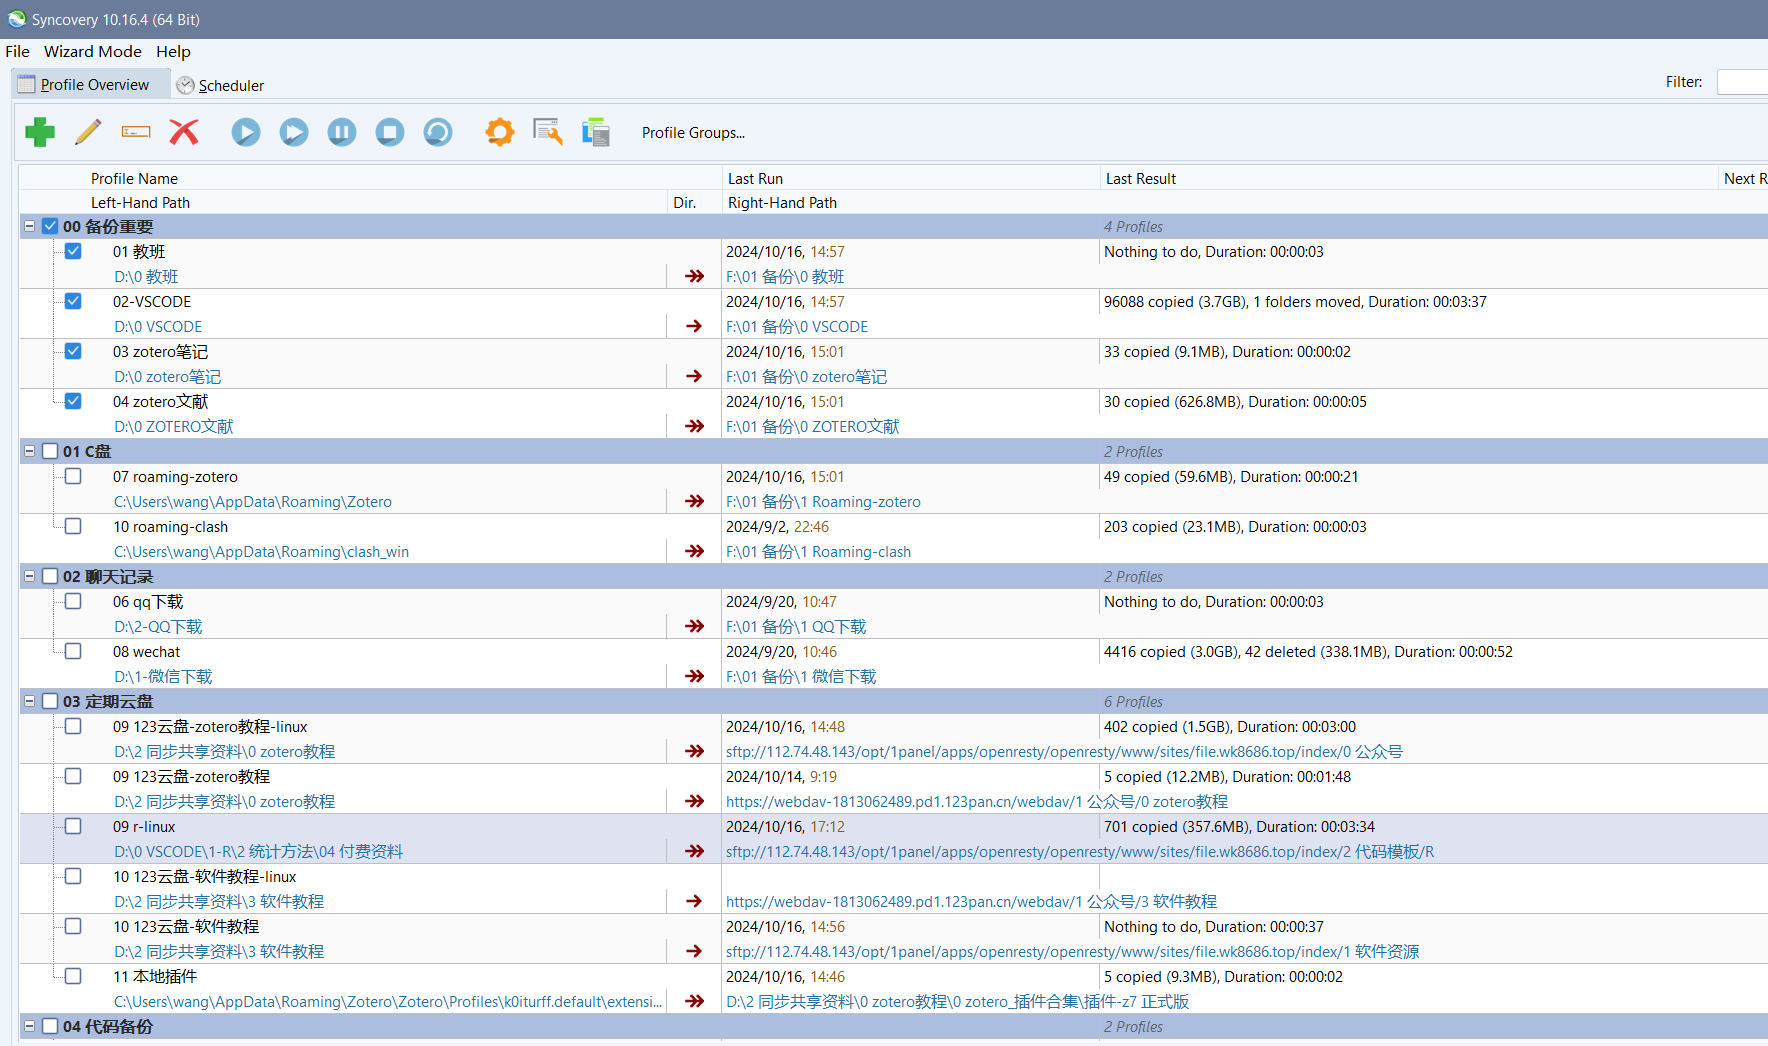This screenshot has width=1768, height=1046.
Task: Open the webdav 0 zotero教程 right-hand path
Action: [977, 801]
